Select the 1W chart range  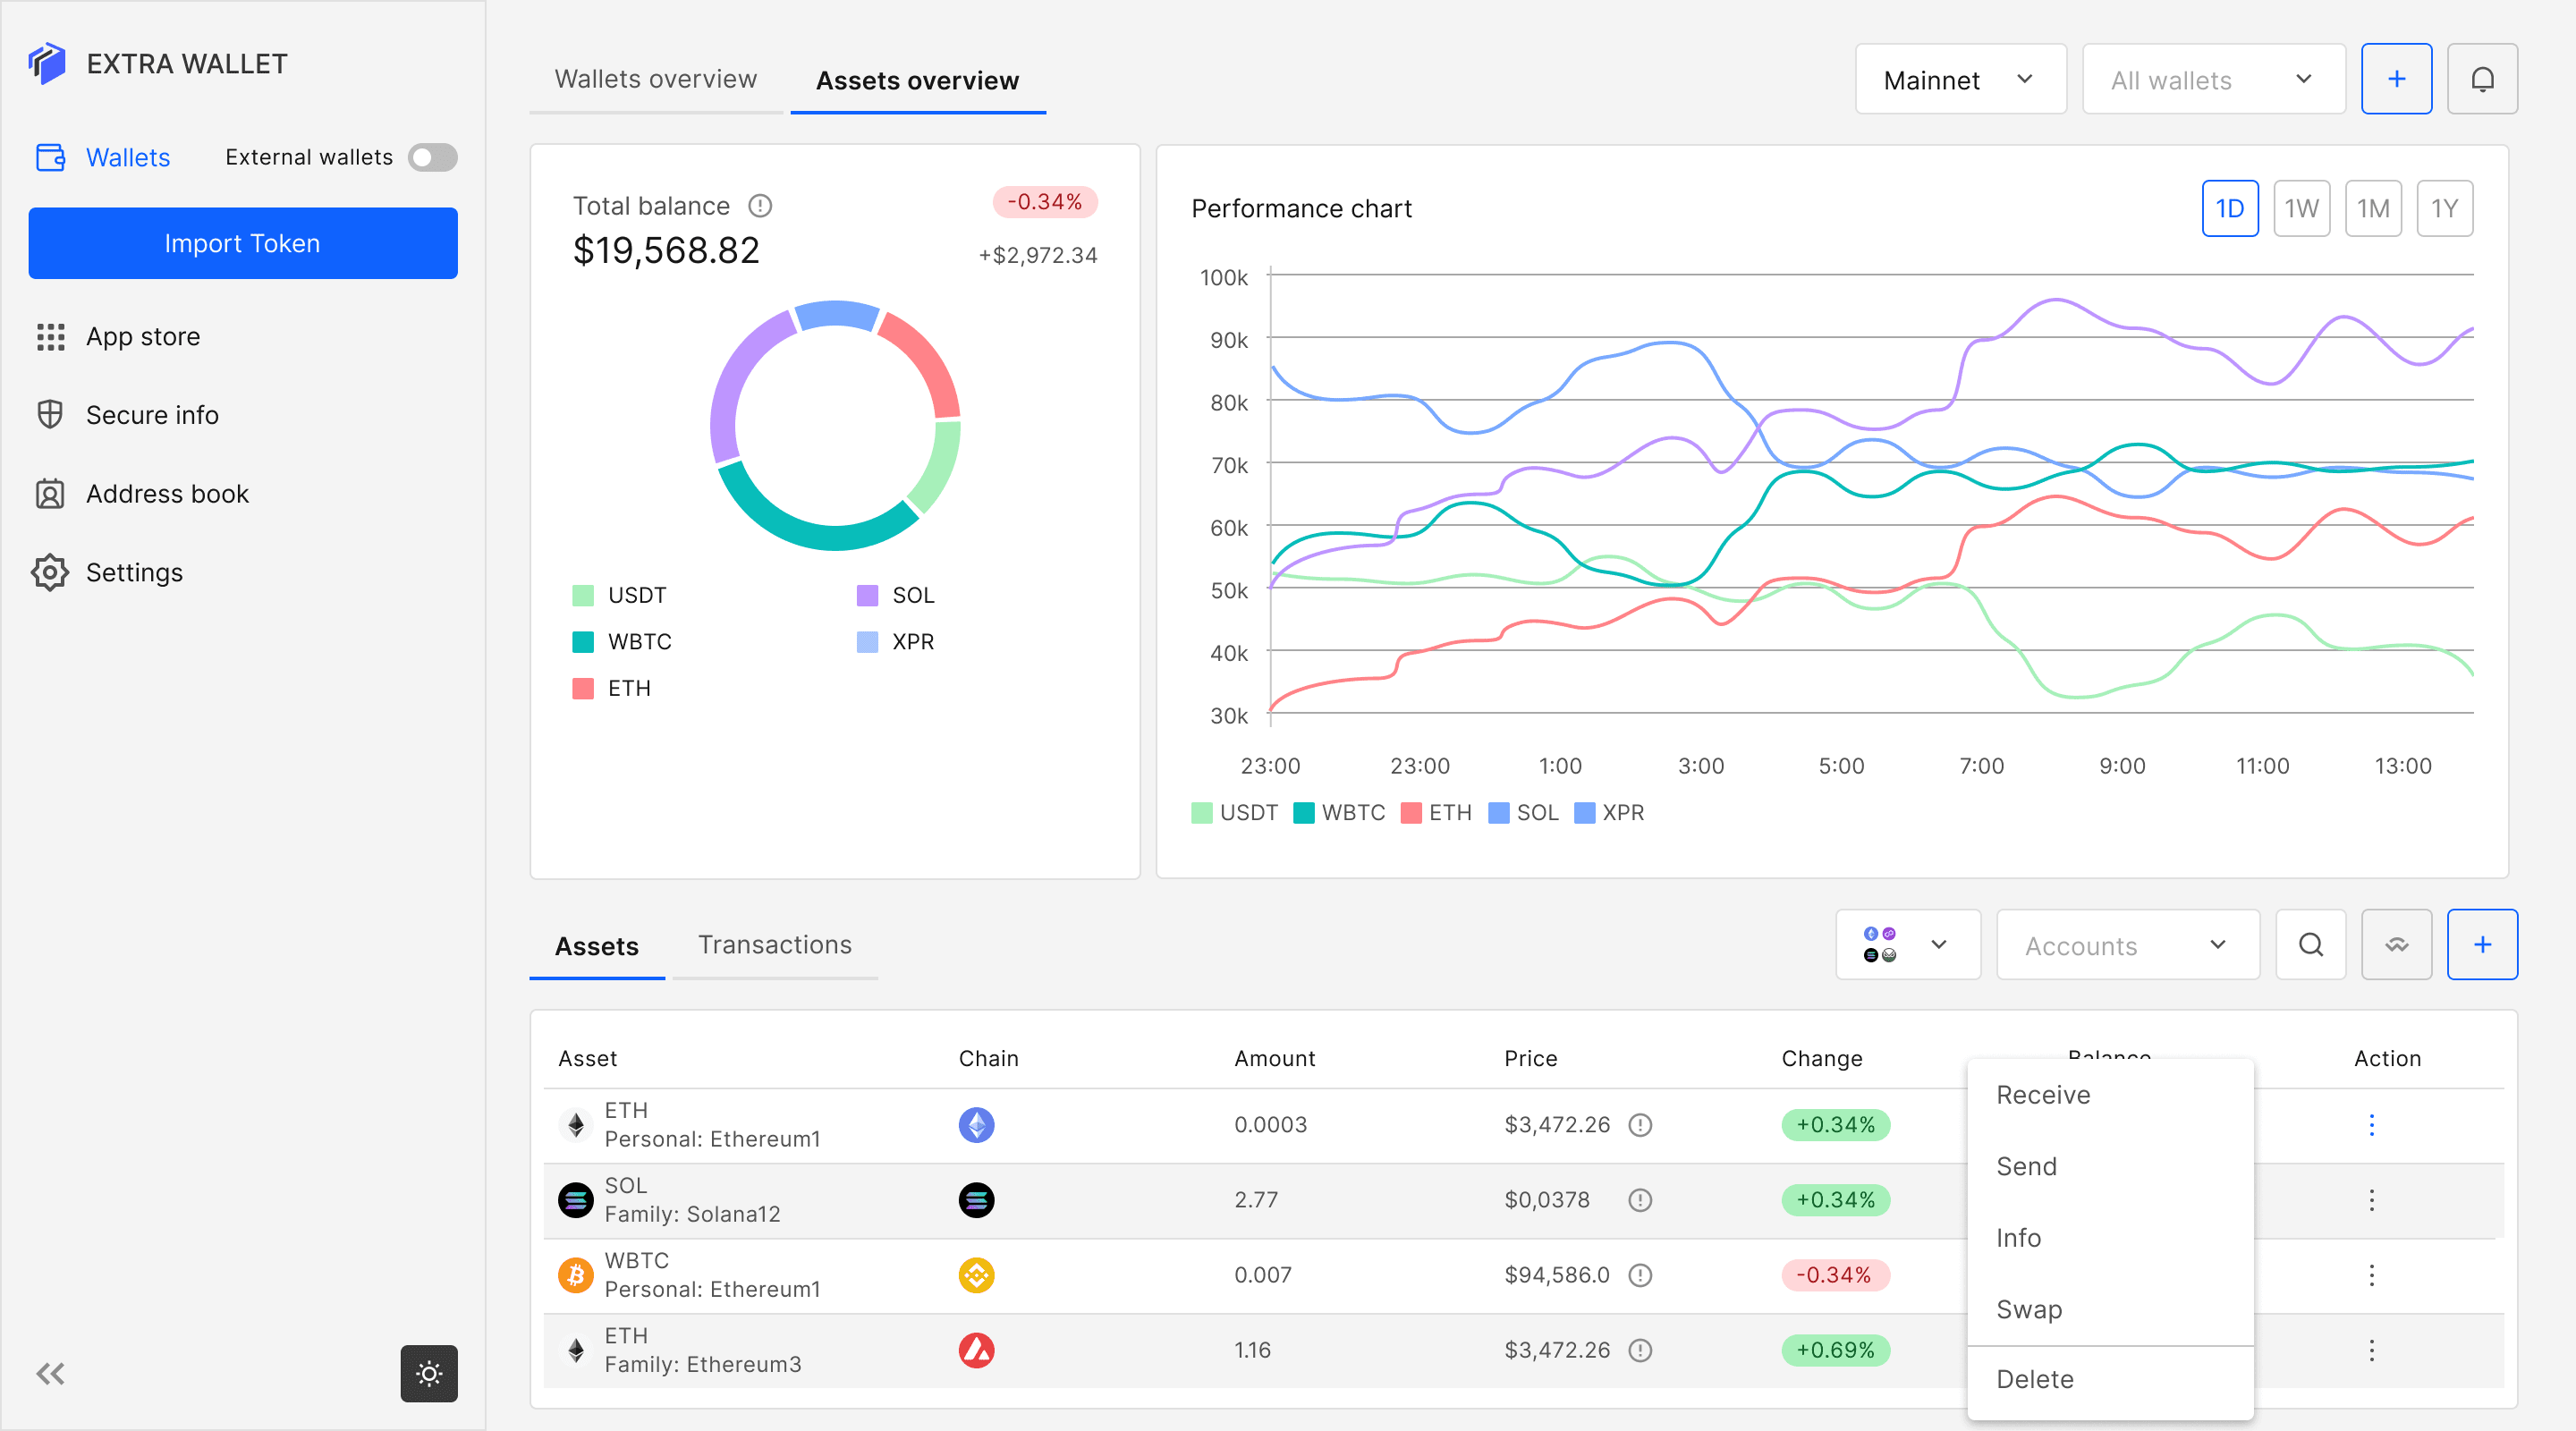pos(2301,208)
